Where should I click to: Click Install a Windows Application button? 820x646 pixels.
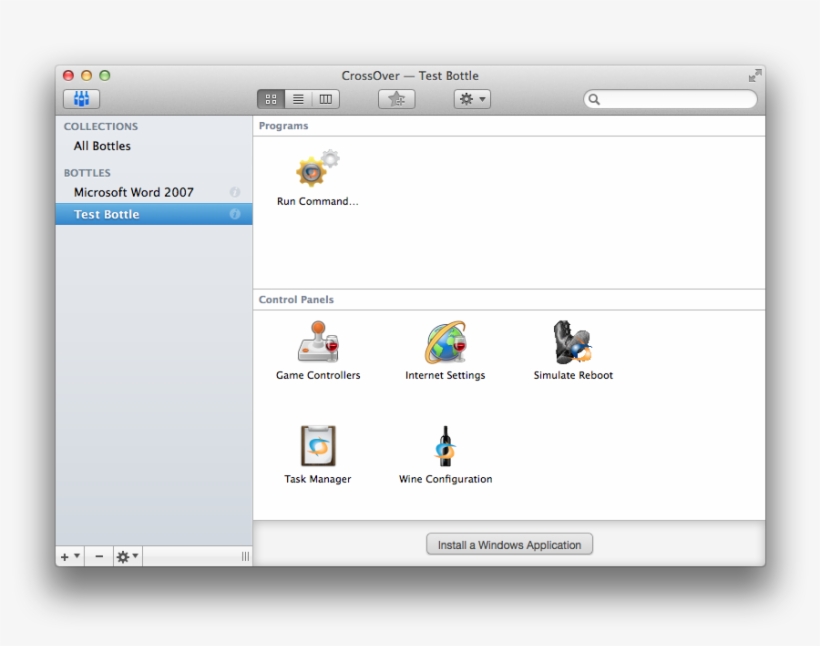[x=509, y=545]
